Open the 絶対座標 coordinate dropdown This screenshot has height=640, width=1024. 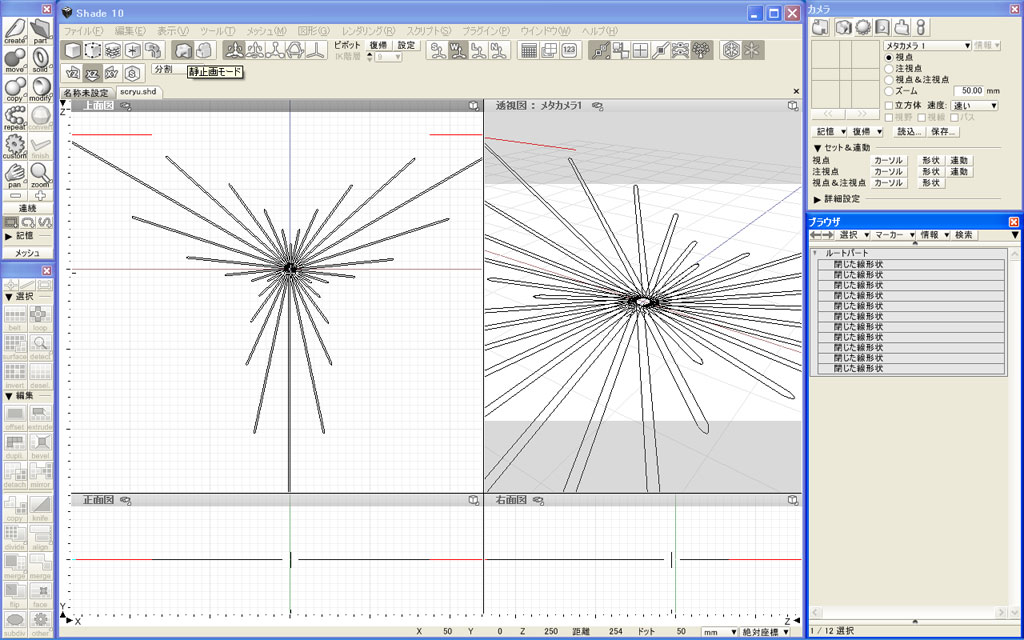click(x=764, y=632)
